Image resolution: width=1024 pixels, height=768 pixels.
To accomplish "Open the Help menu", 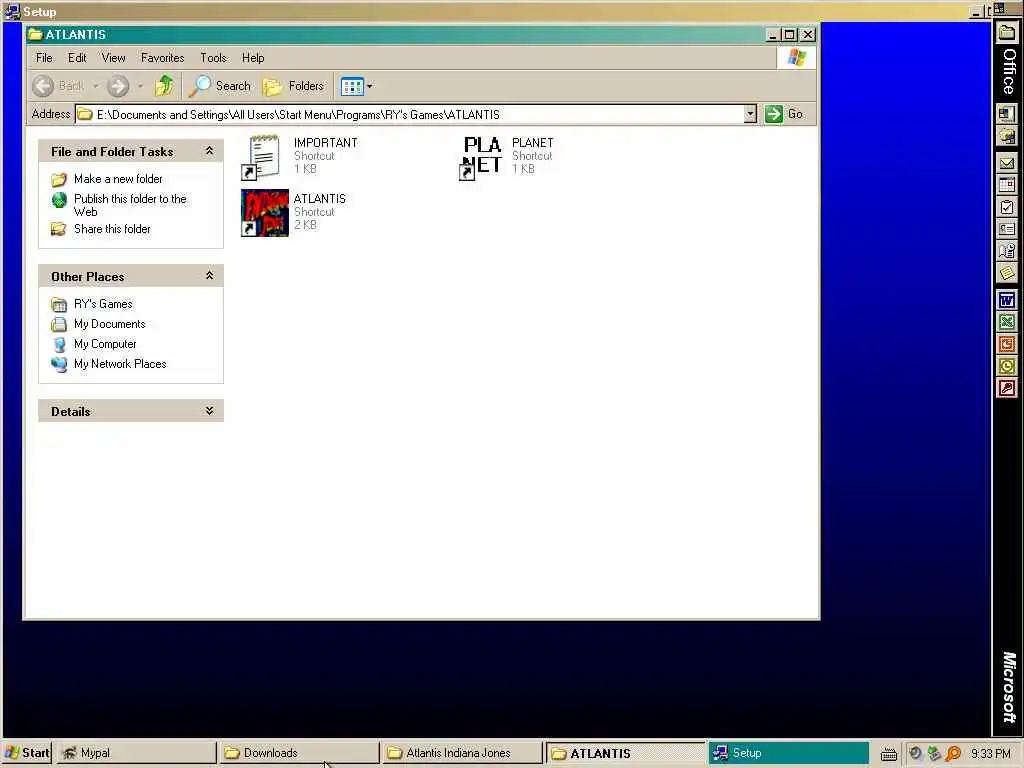I will (253, 57).
